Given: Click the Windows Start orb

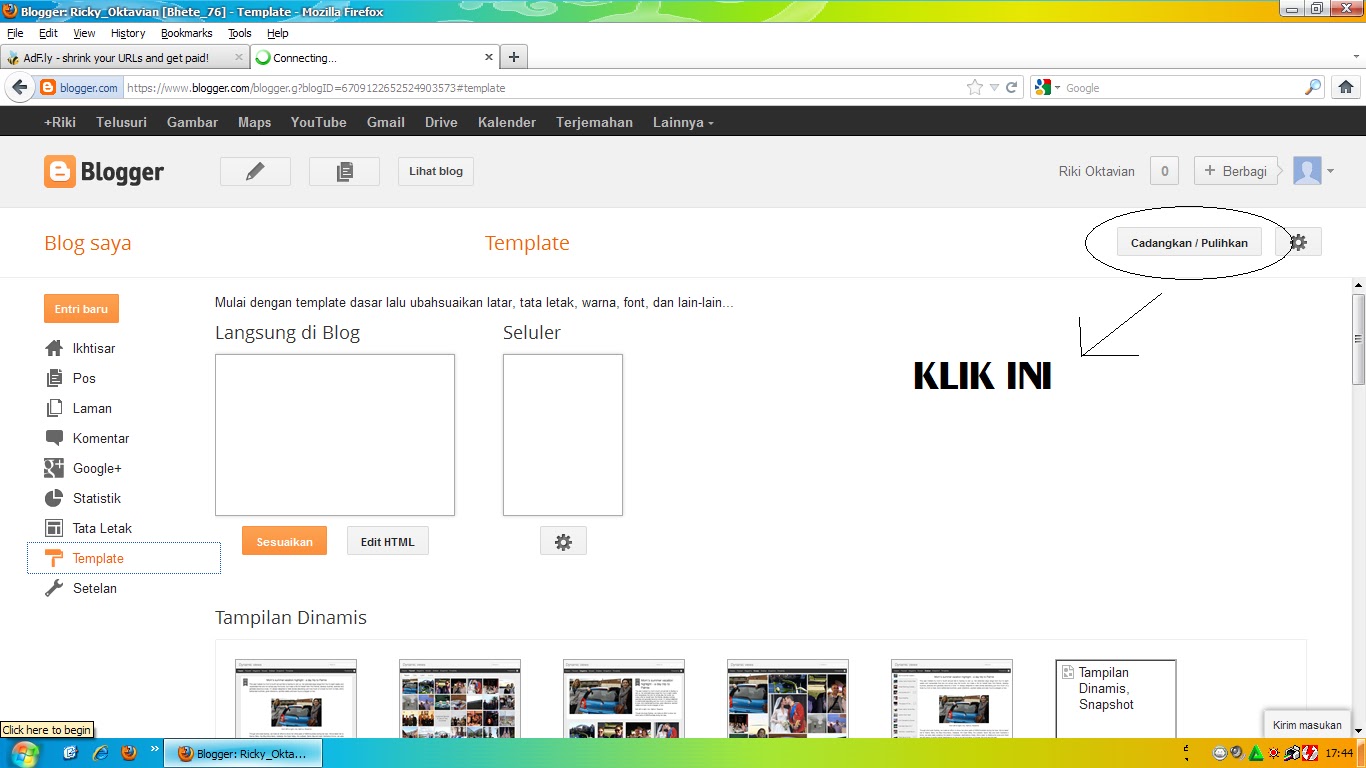Looking at the screenshot, I should pyautogui.click(x=25, y=753).
